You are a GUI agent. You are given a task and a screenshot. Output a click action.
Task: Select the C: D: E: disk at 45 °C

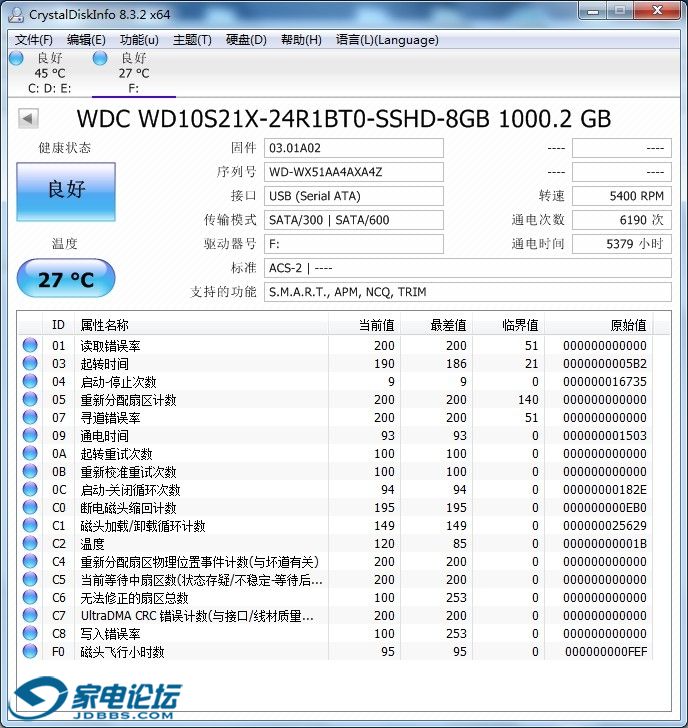click(x=50, y=73)
